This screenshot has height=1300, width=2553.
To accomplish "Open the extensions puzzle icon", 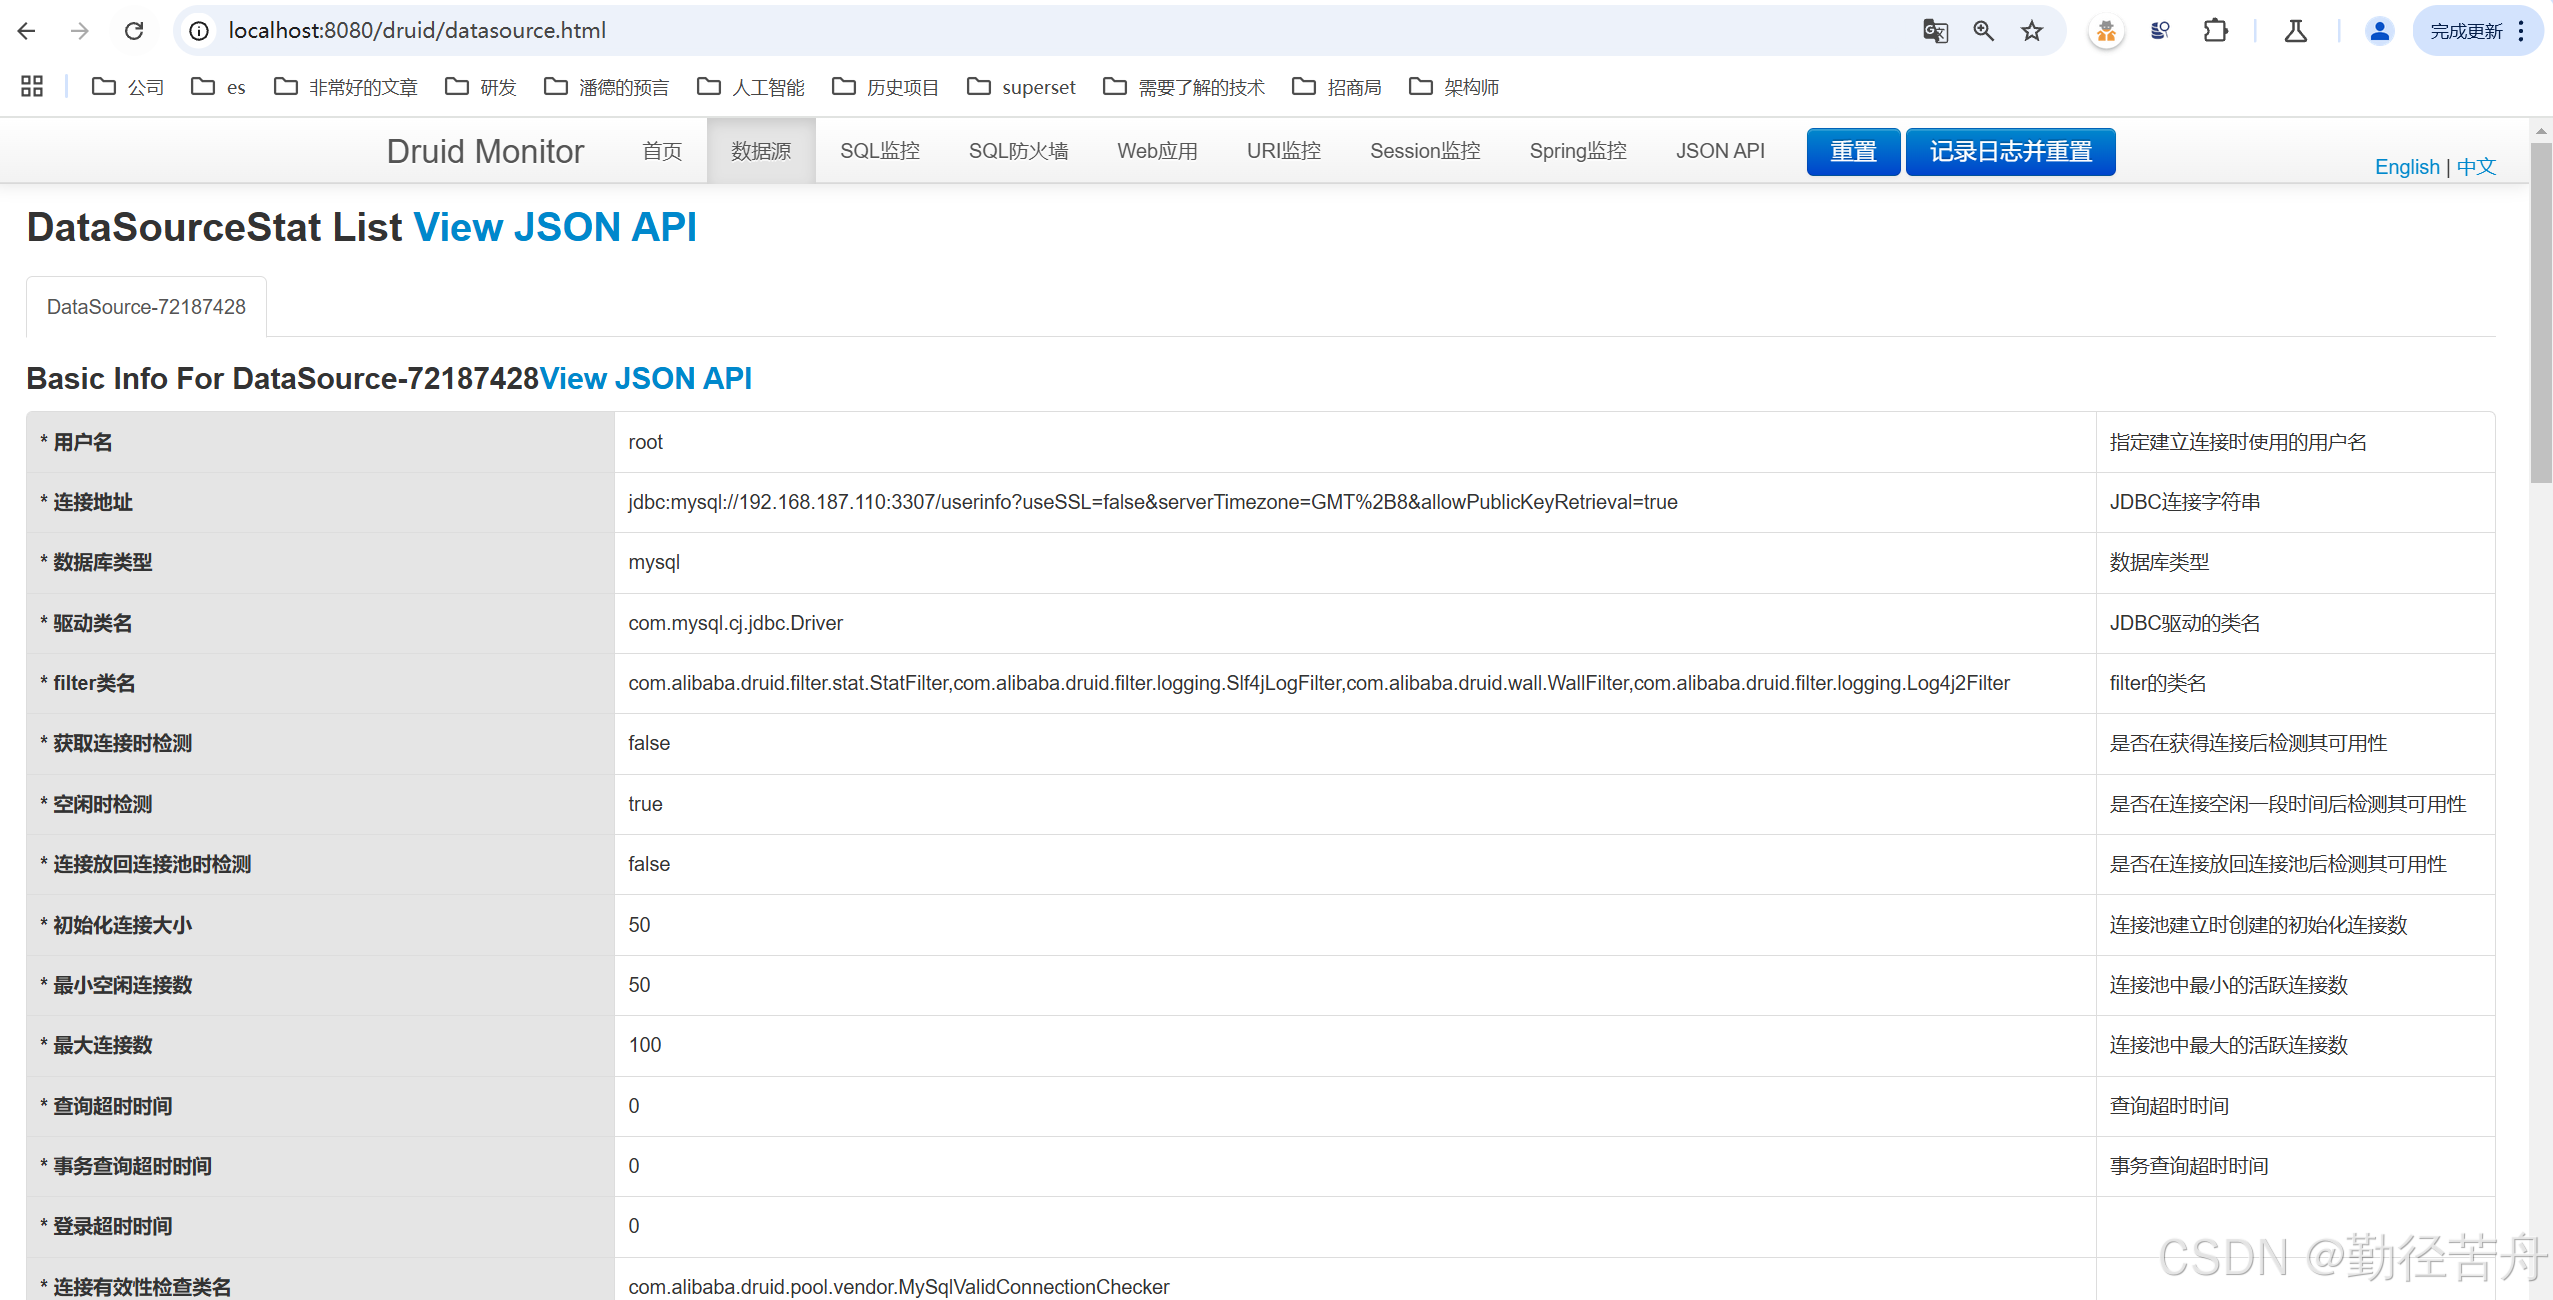I will tap(2215, 31).
